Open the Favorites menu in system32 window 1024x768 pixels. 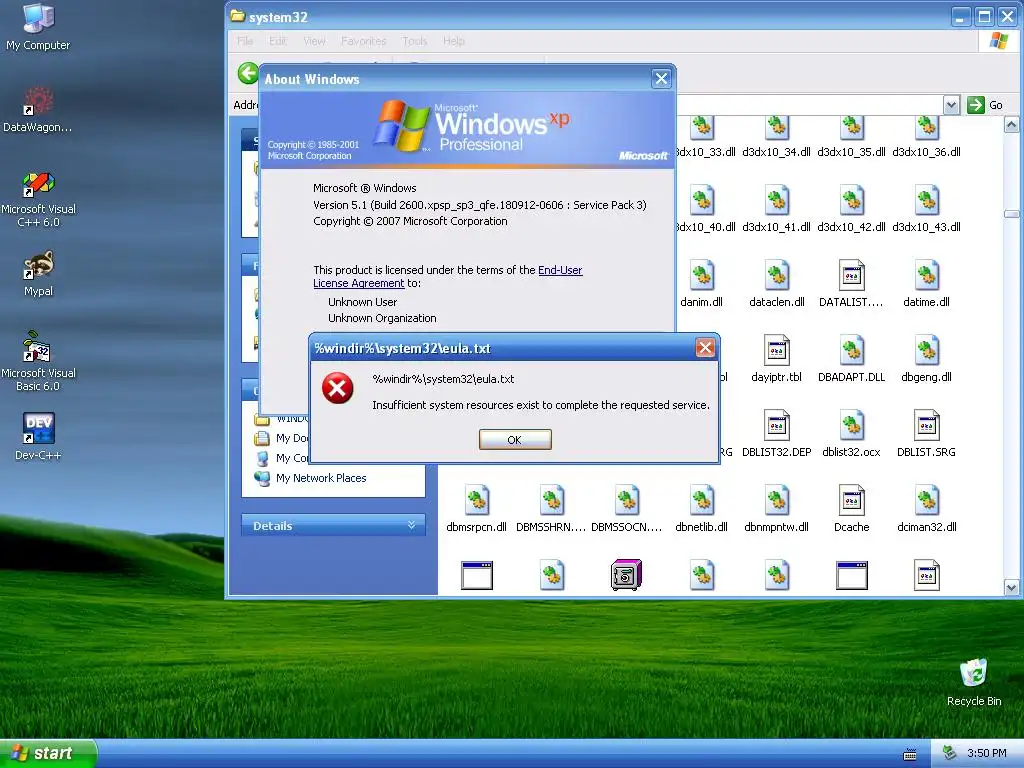(x=363, y=40)
